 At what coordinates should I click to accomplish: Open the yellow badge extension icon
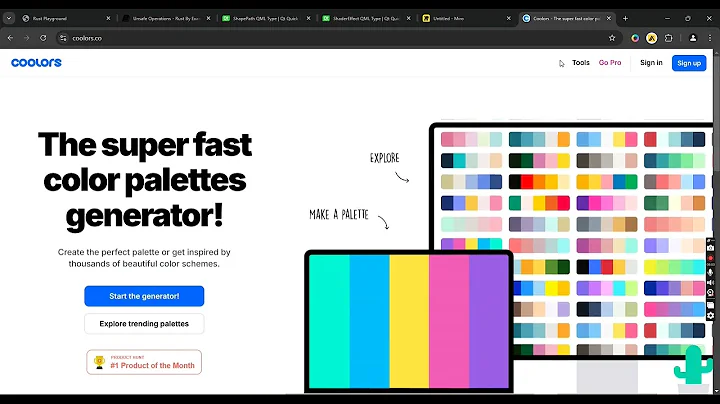[x=652, y=38]
